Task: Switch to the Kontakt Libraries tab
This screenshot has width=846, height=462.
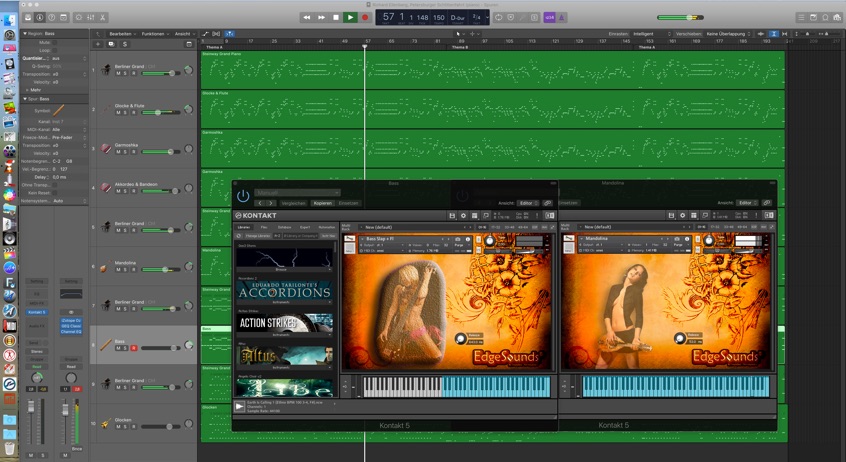Action: click(x=244, y=227)
